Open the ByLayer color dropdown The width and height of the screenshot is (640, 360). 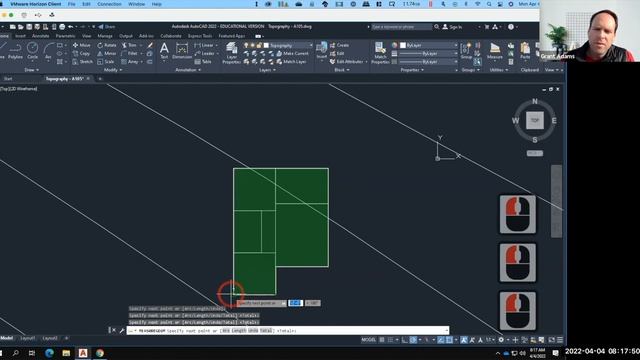[429, 45]
